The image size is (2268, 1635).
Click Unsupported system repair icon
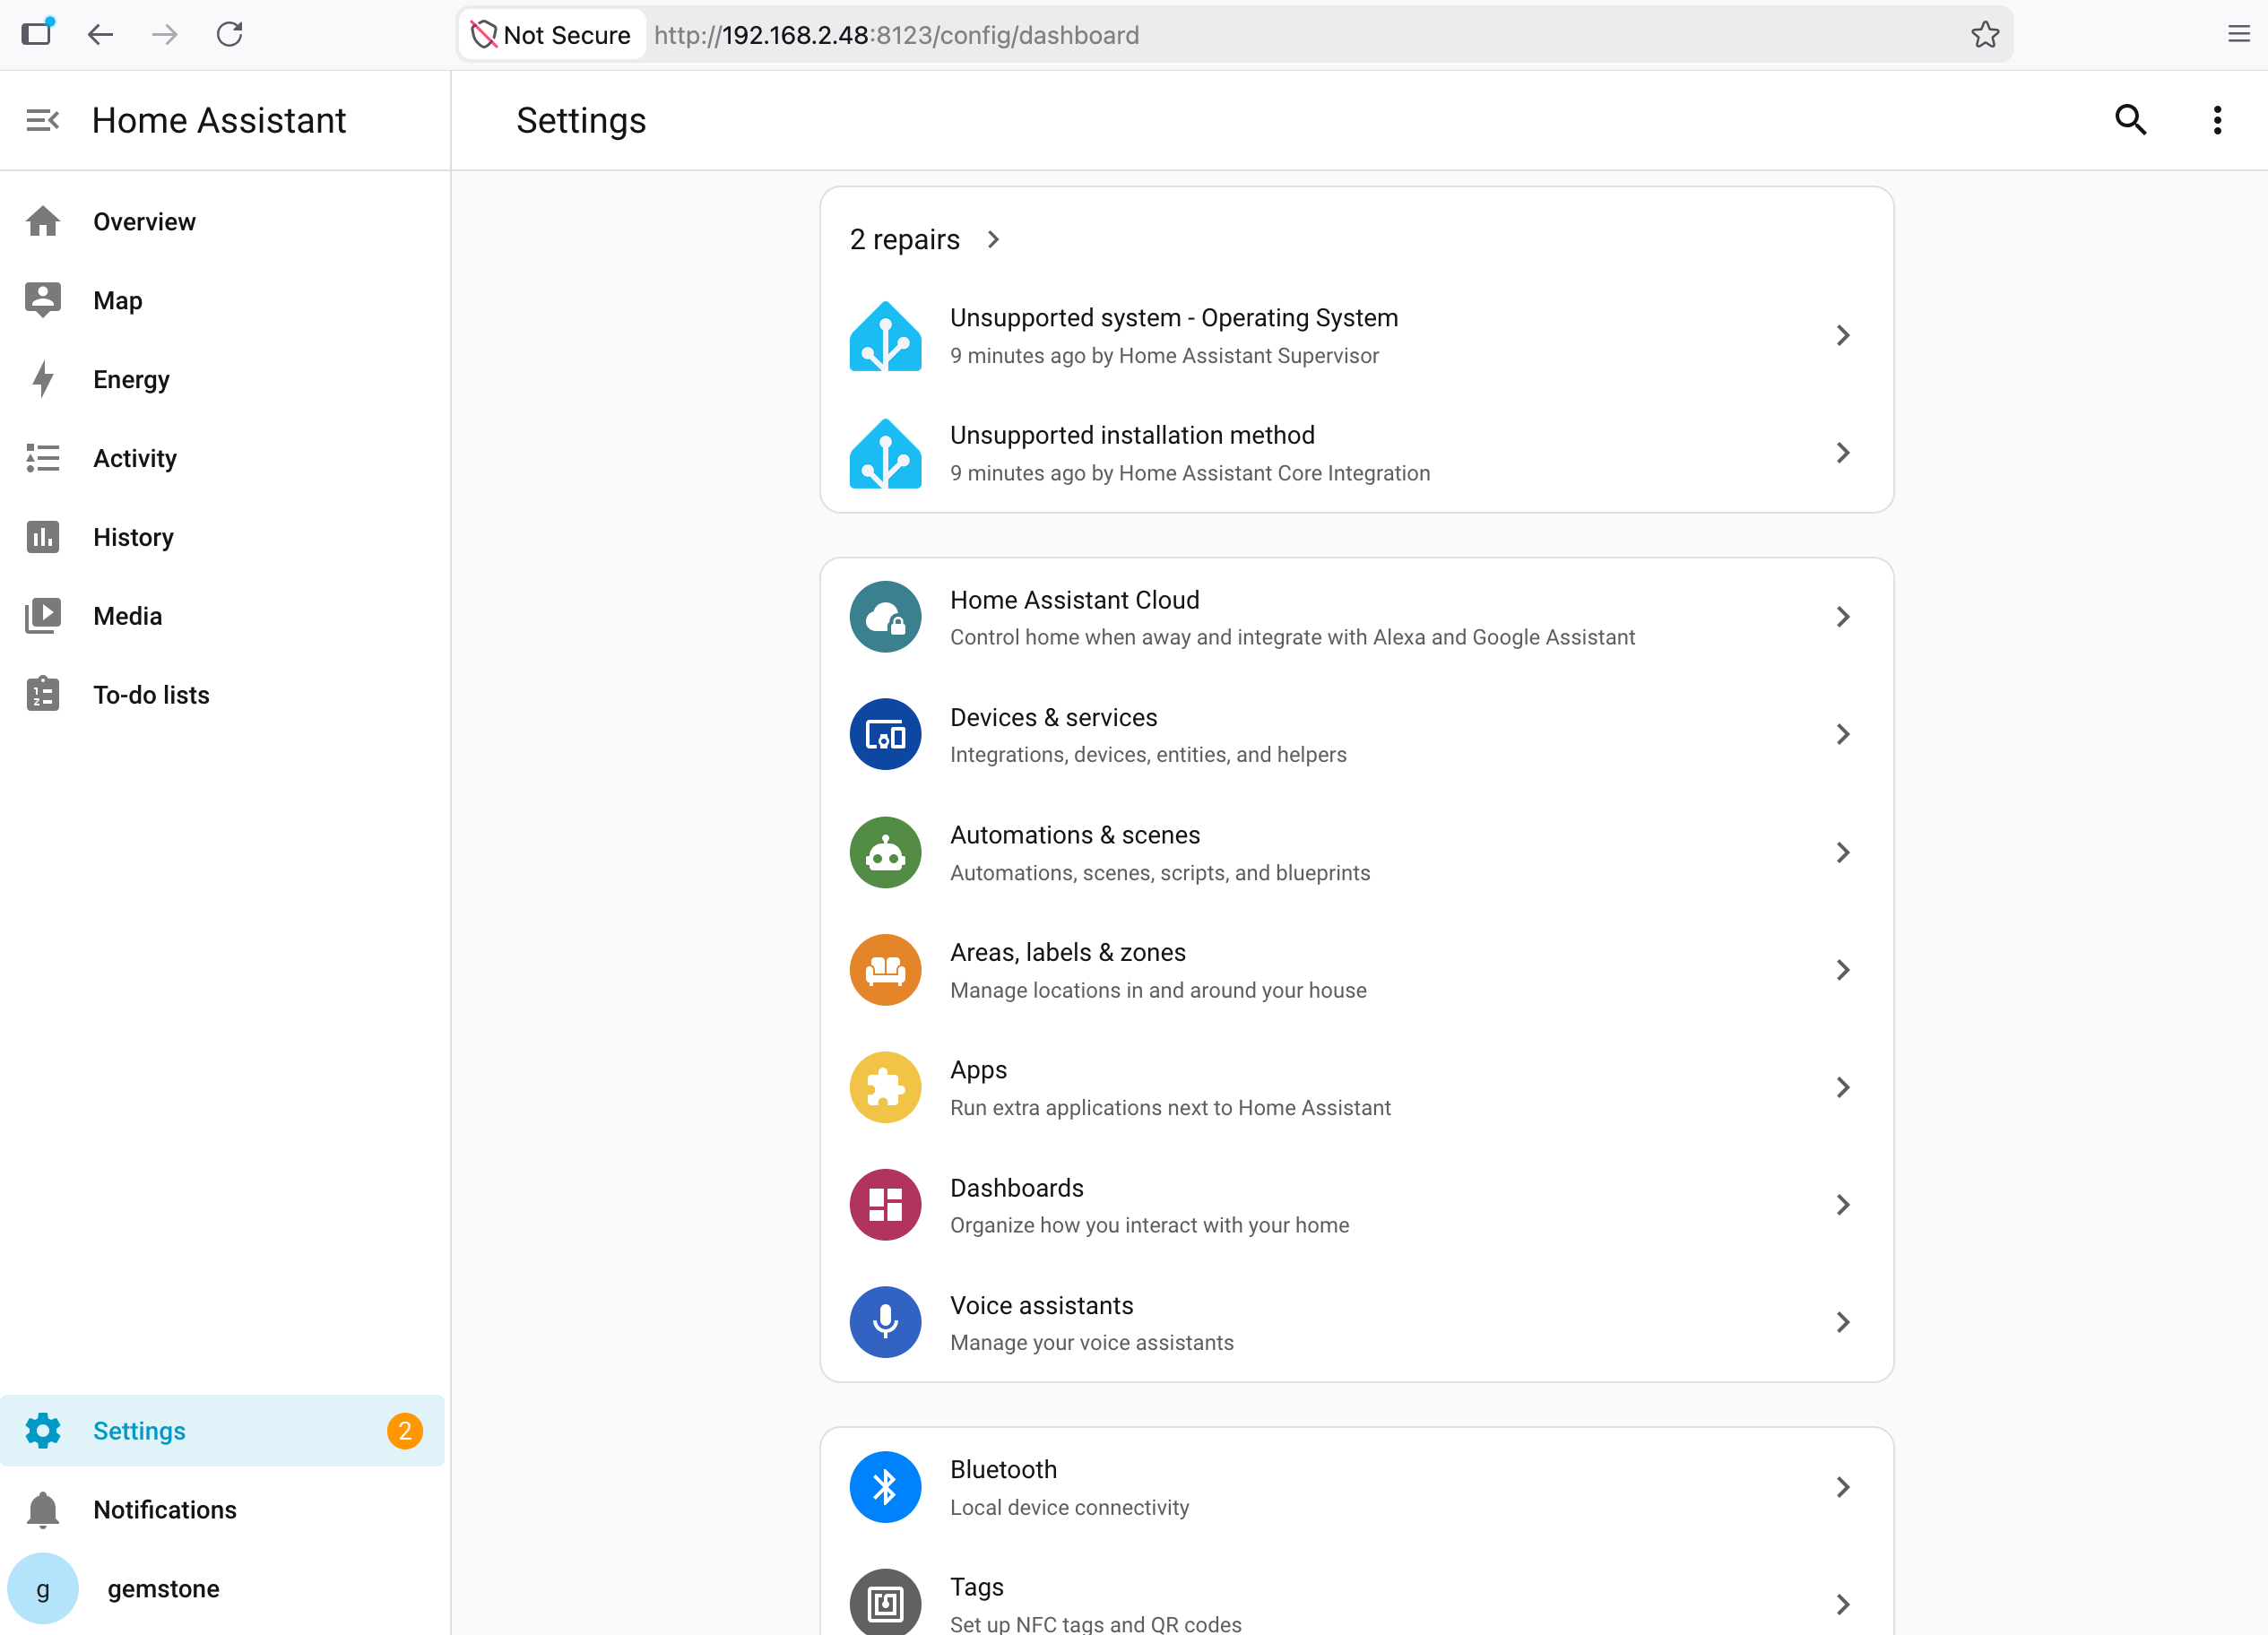pos(885,335)
